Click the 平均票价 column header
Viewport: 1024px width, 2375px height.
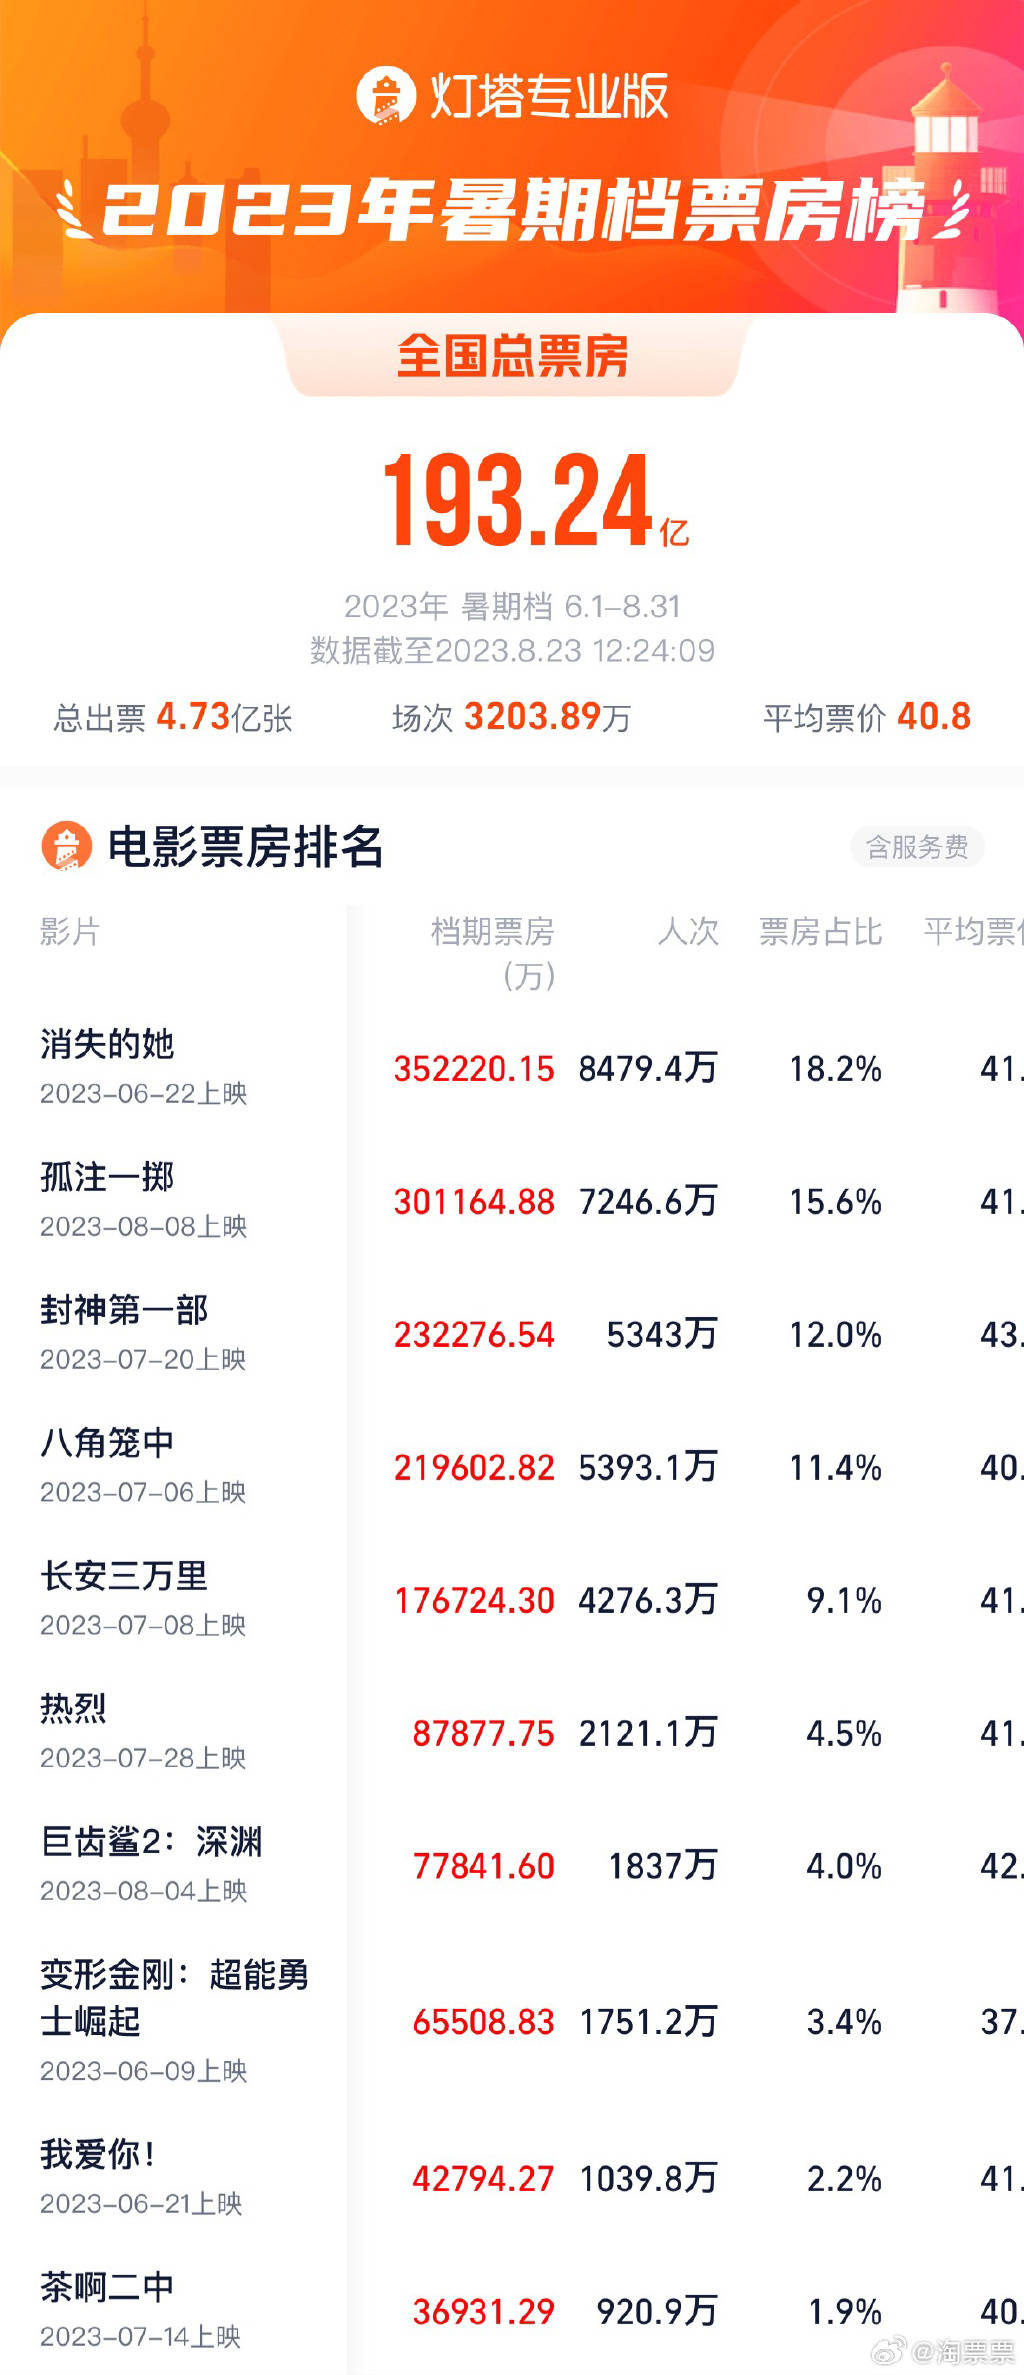point(972,932)
